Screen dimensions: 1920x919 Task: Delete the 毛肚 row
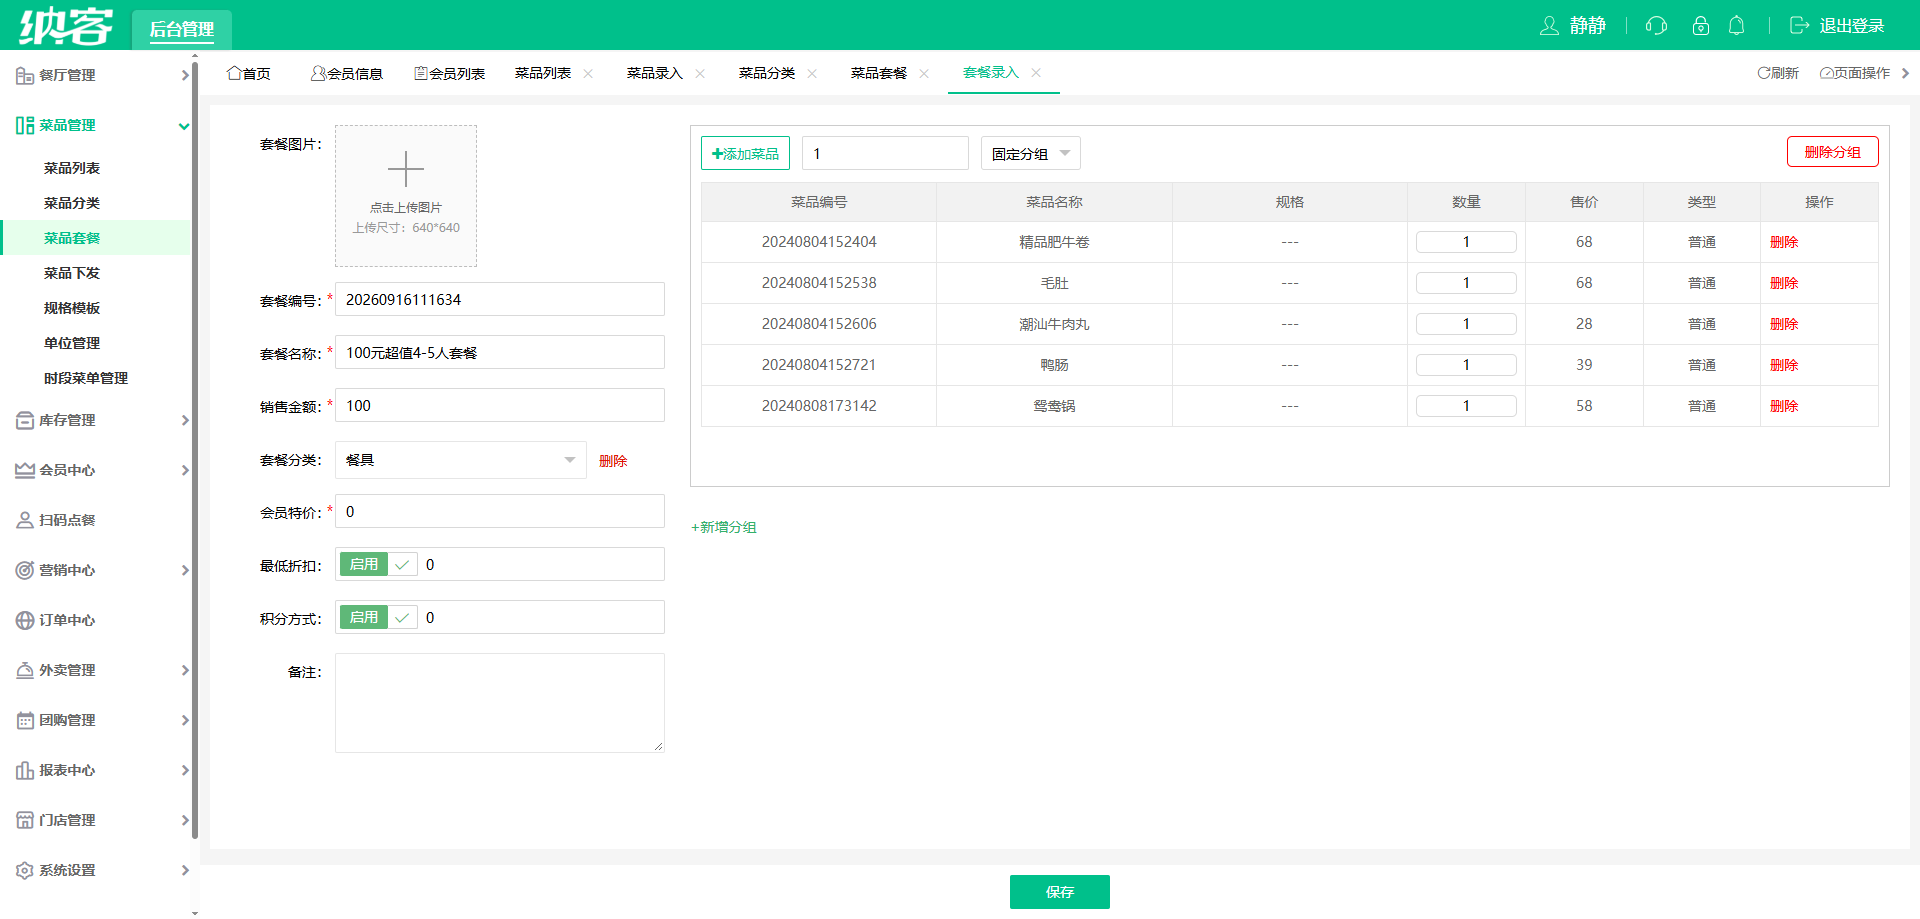pyautogui.click(x=1784, y=283)
